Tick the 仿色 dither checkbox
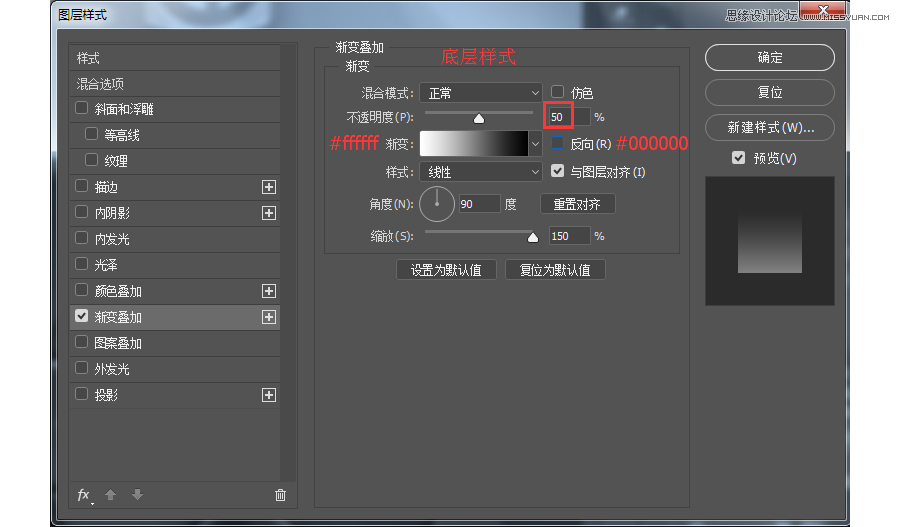The width and height of the screenshot is (900, 527). pos(557,92)
